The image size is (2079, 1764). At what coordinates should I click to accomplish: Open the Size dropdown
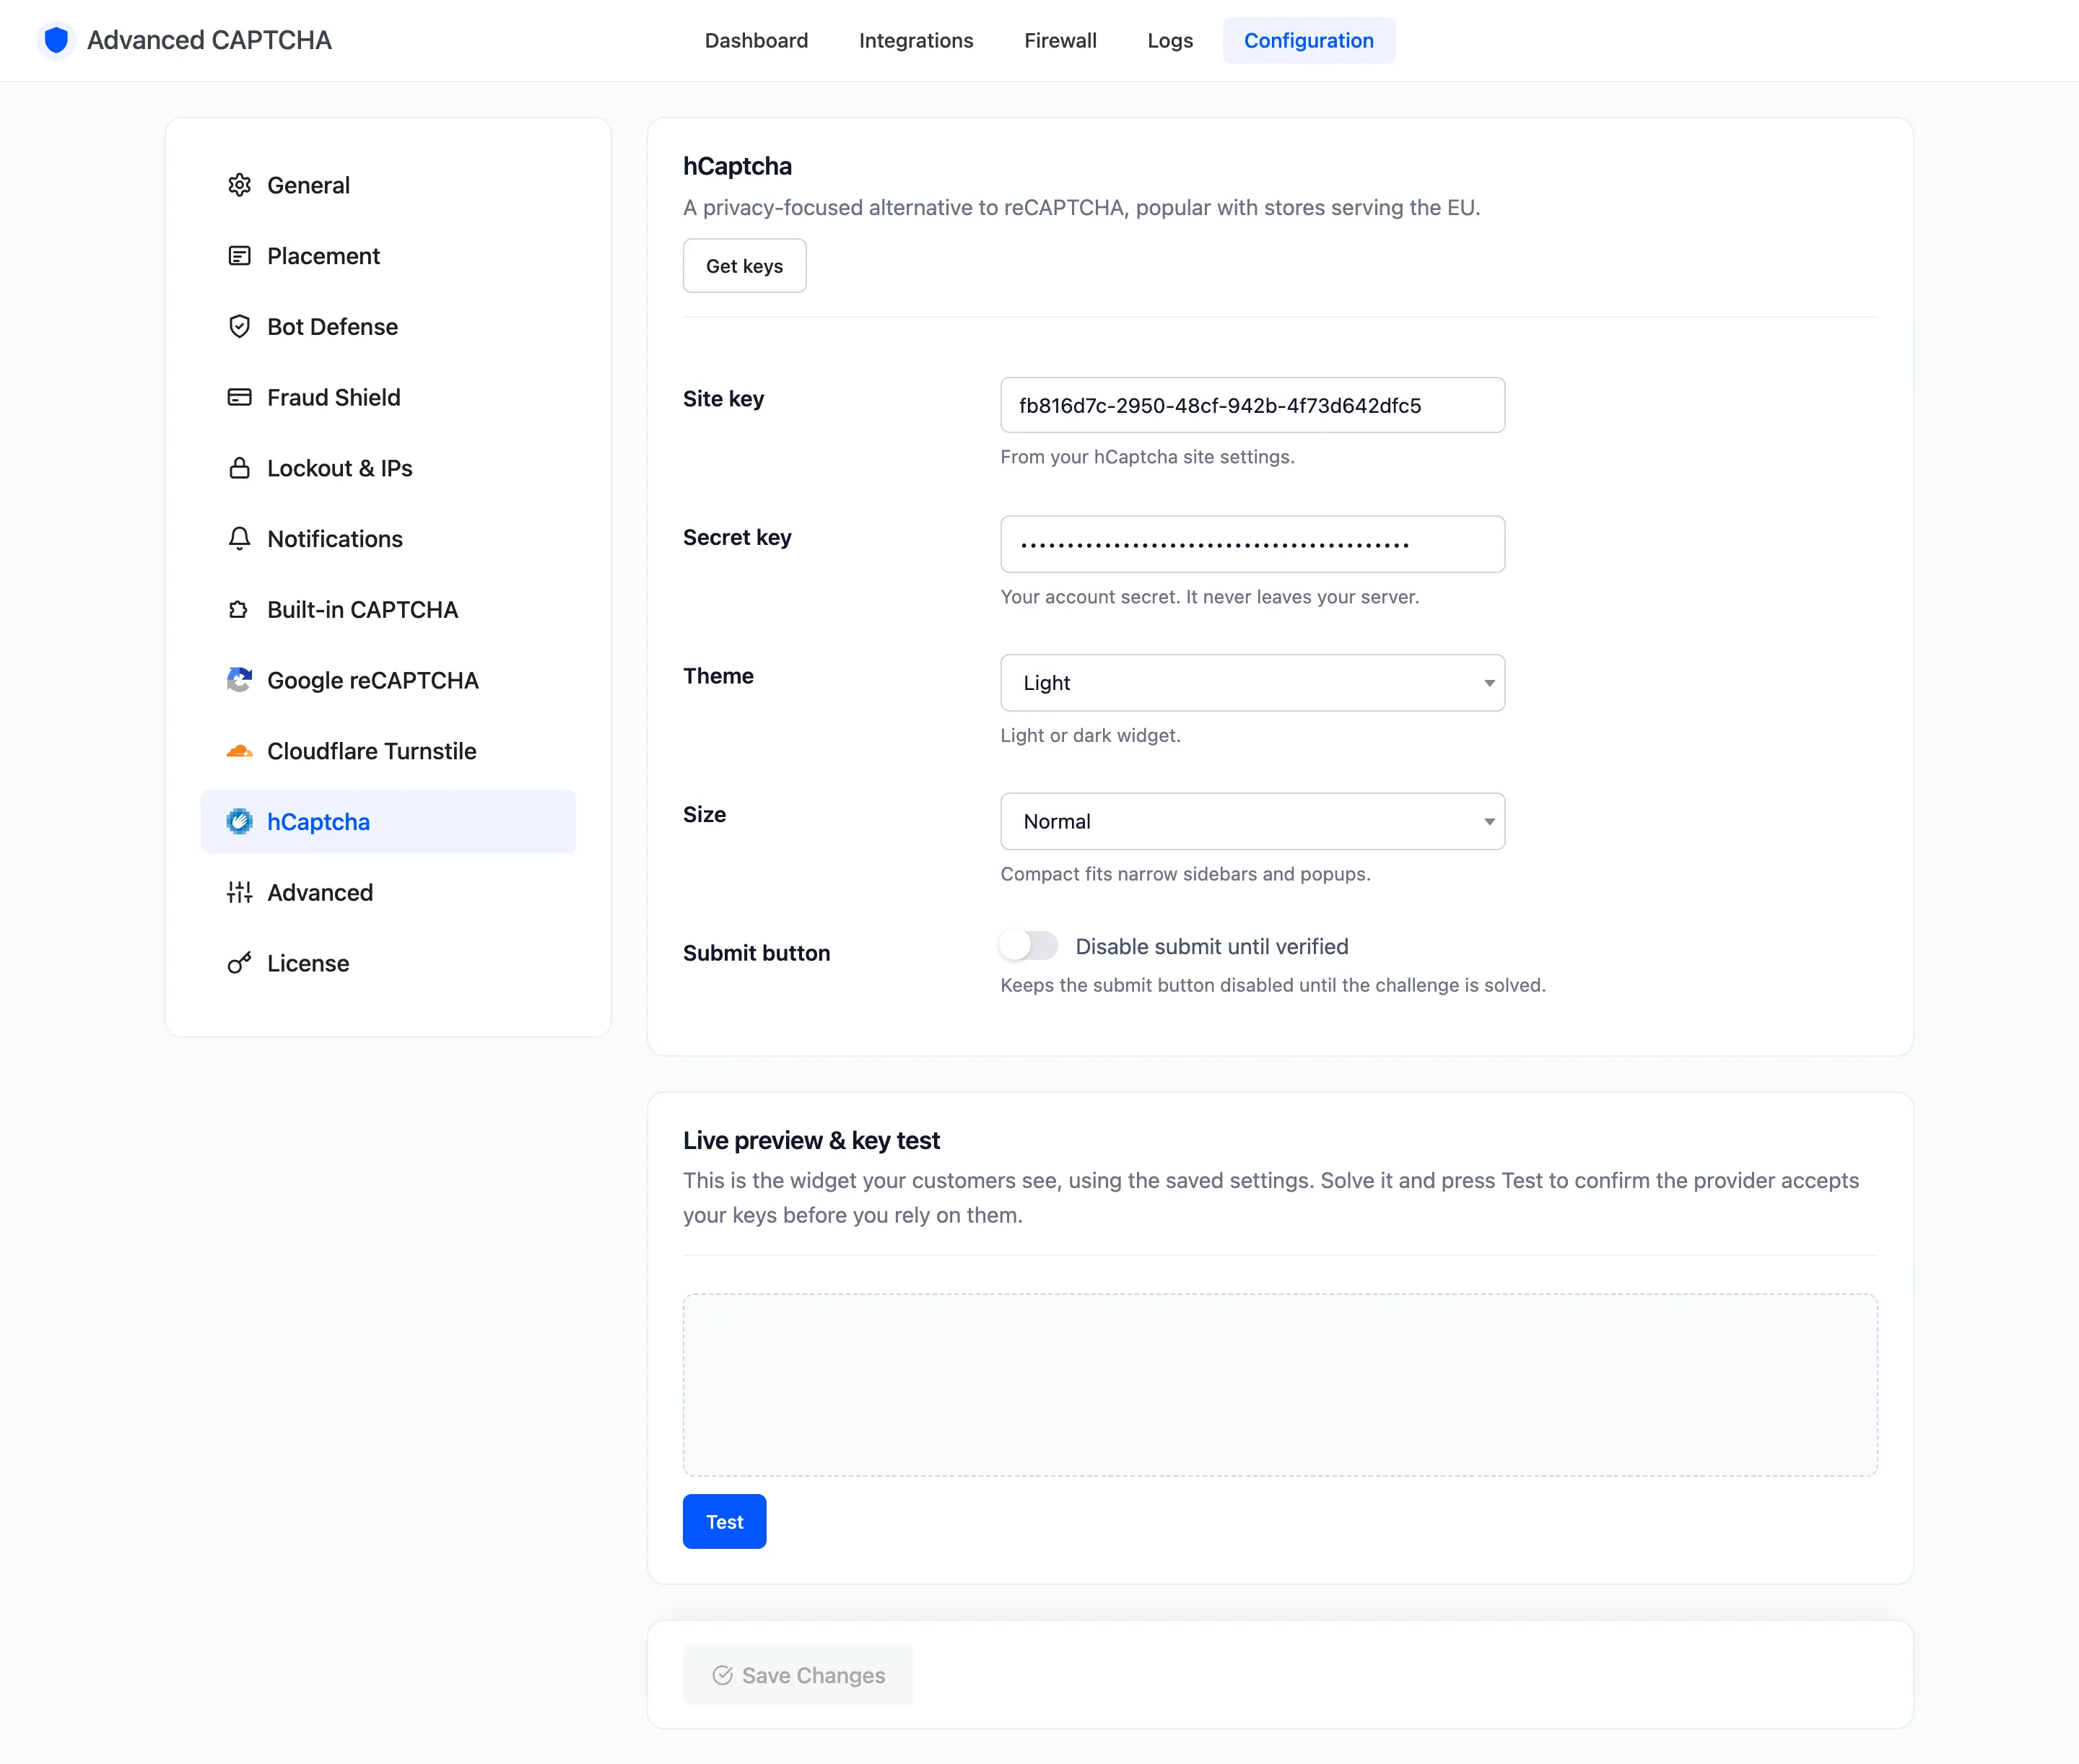[x=1252, y=822]
